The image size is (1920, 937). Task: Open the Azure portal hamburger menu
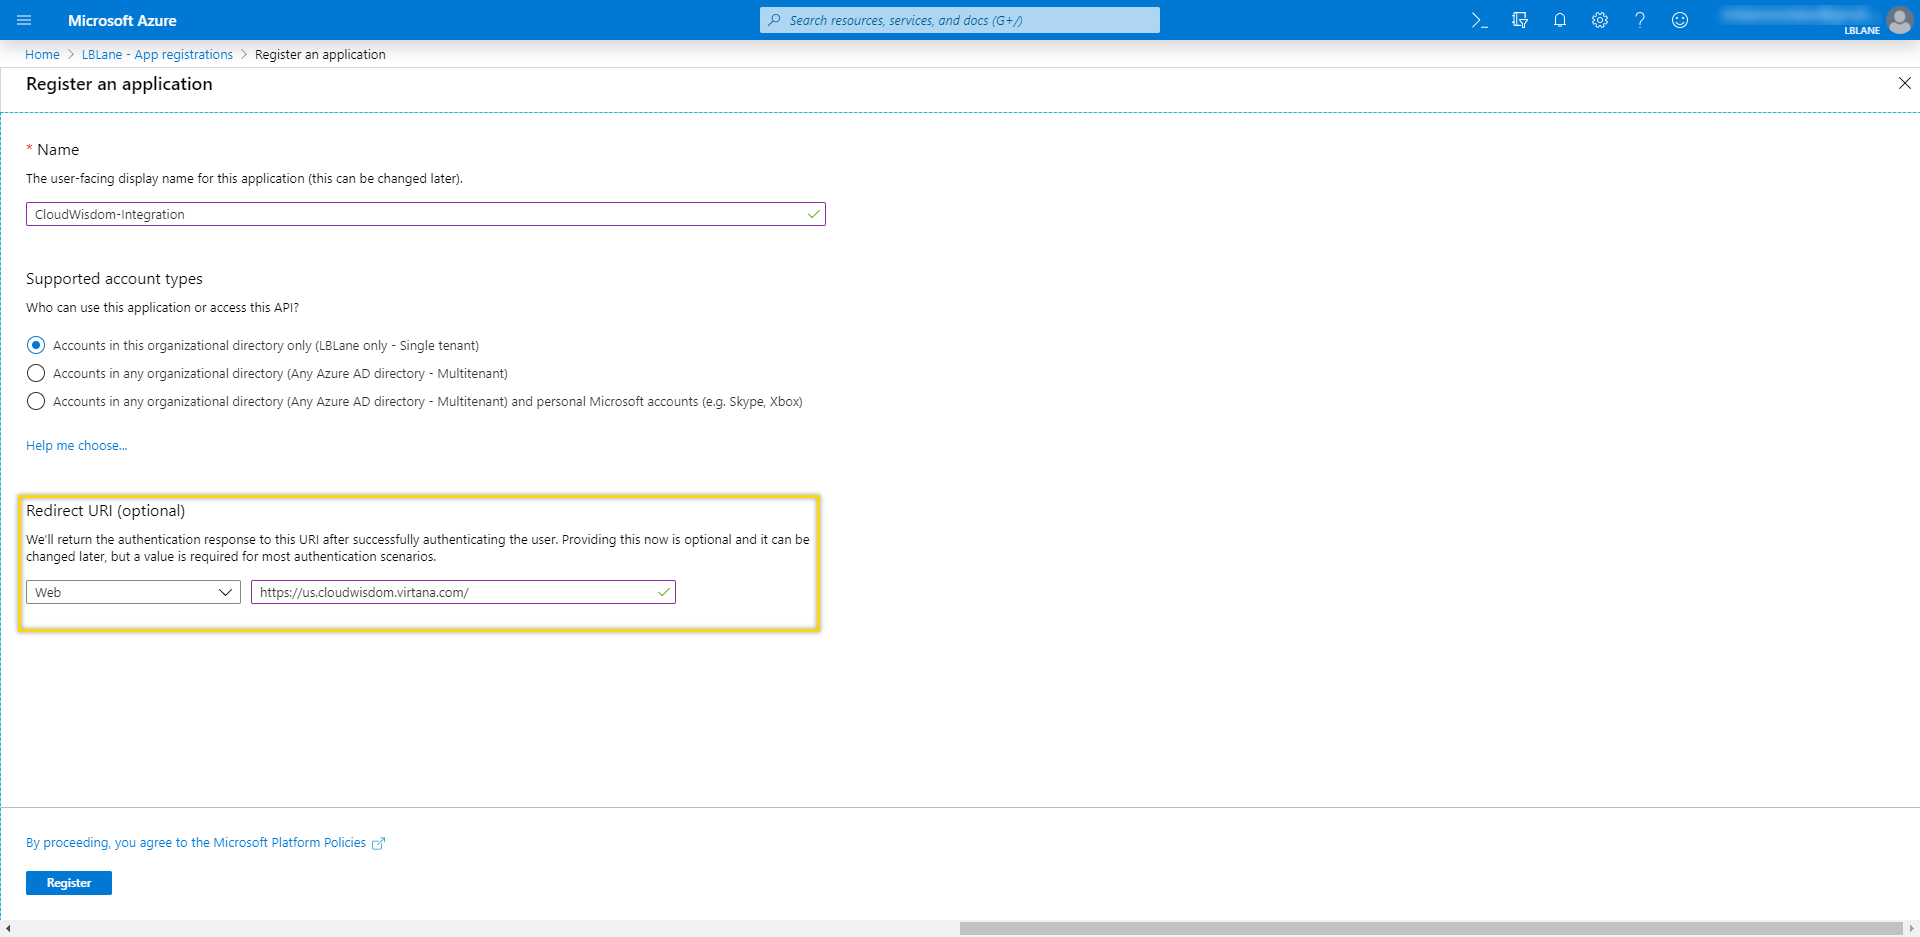coord(24,20)
